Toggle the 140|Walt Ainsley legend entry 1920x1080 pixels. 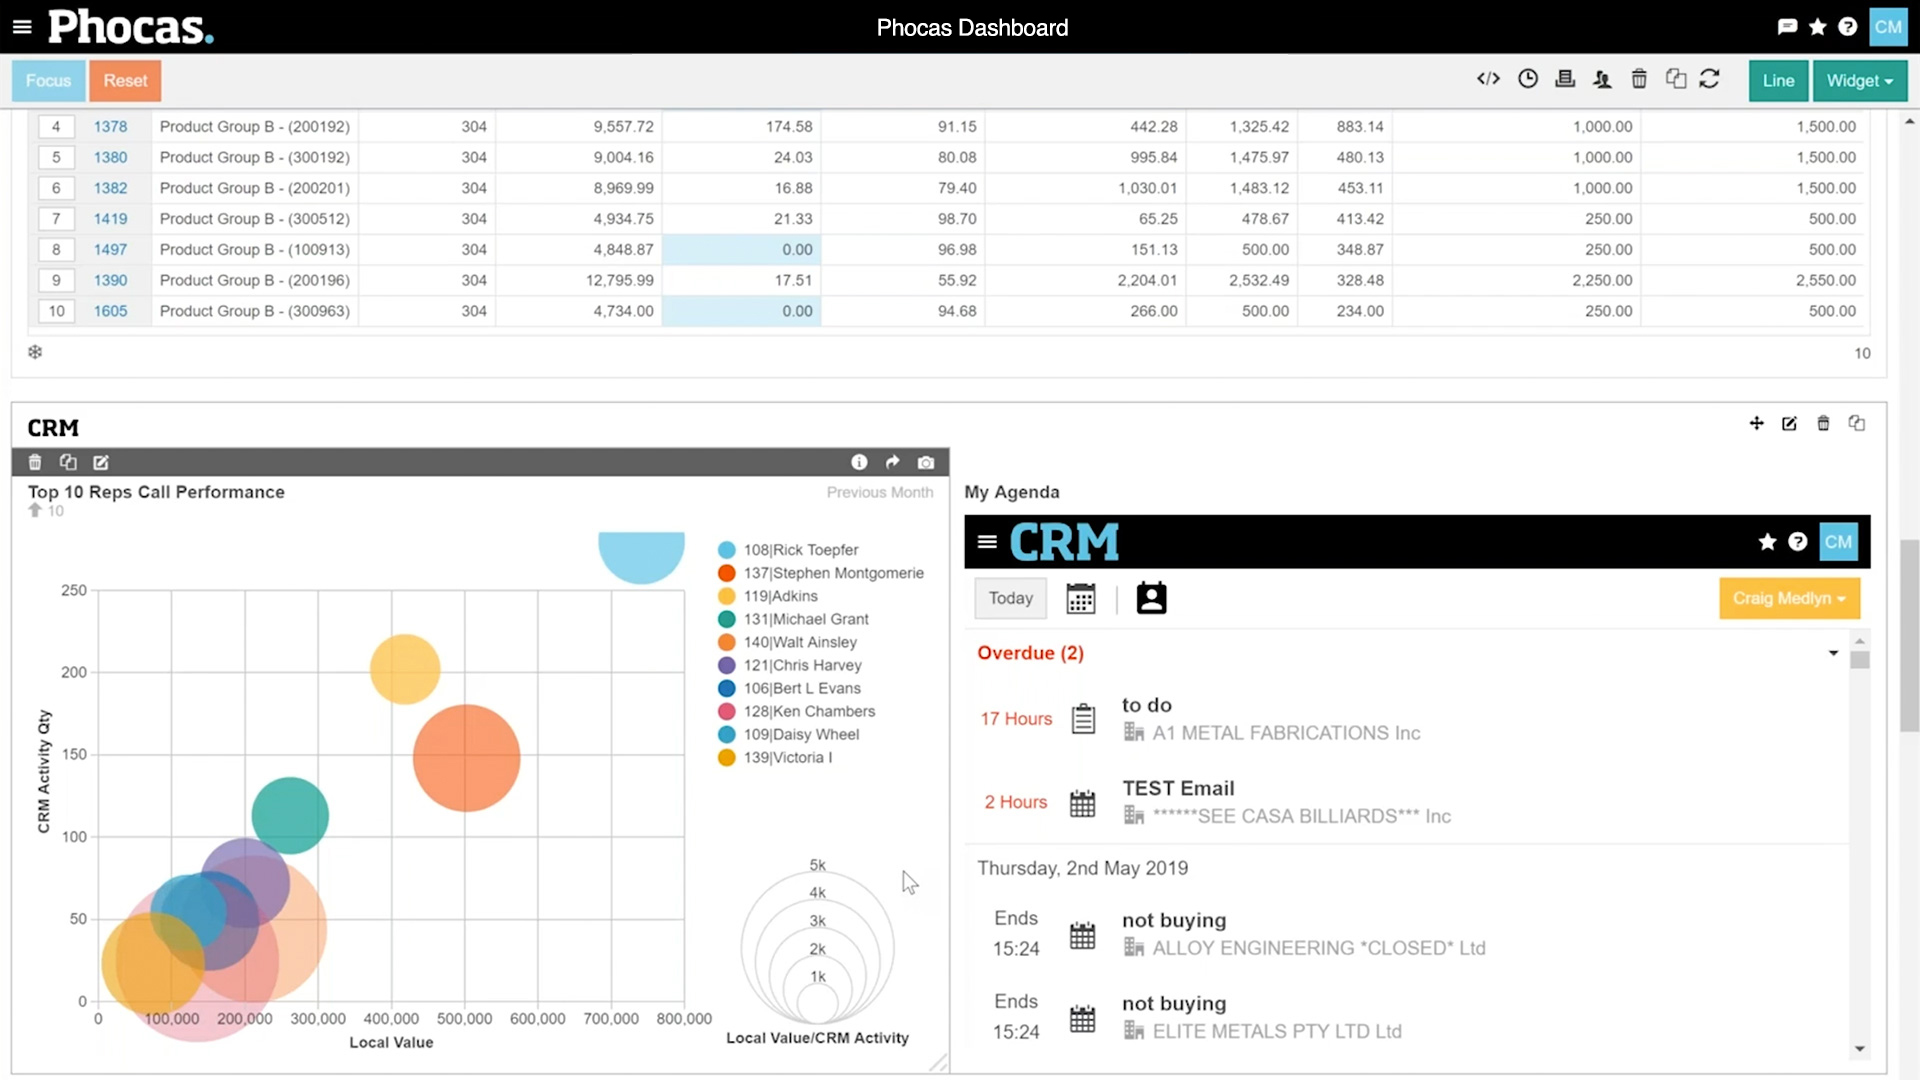tap(799, 642)
